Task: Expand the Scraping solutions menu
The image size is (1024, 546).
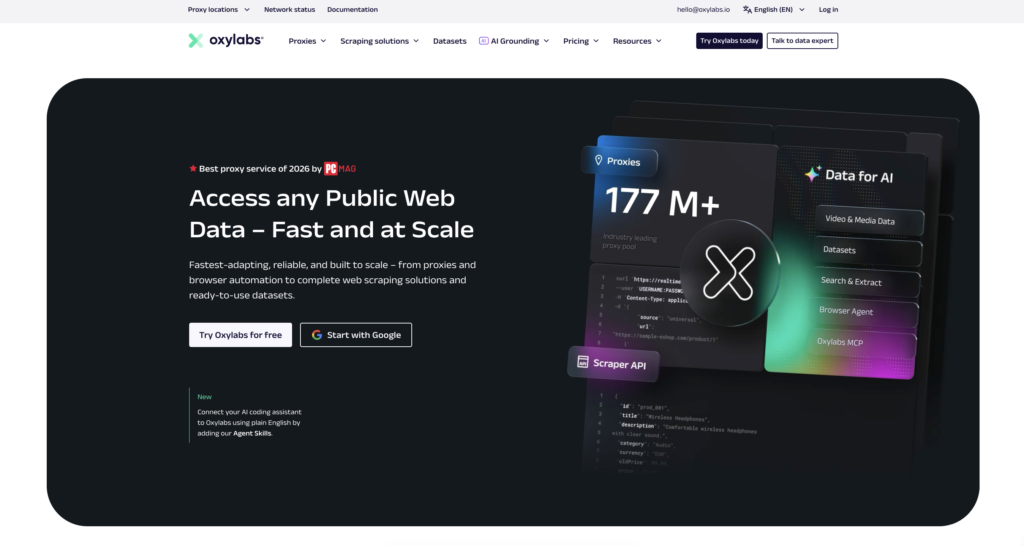Action: click(x=379, y=40)
